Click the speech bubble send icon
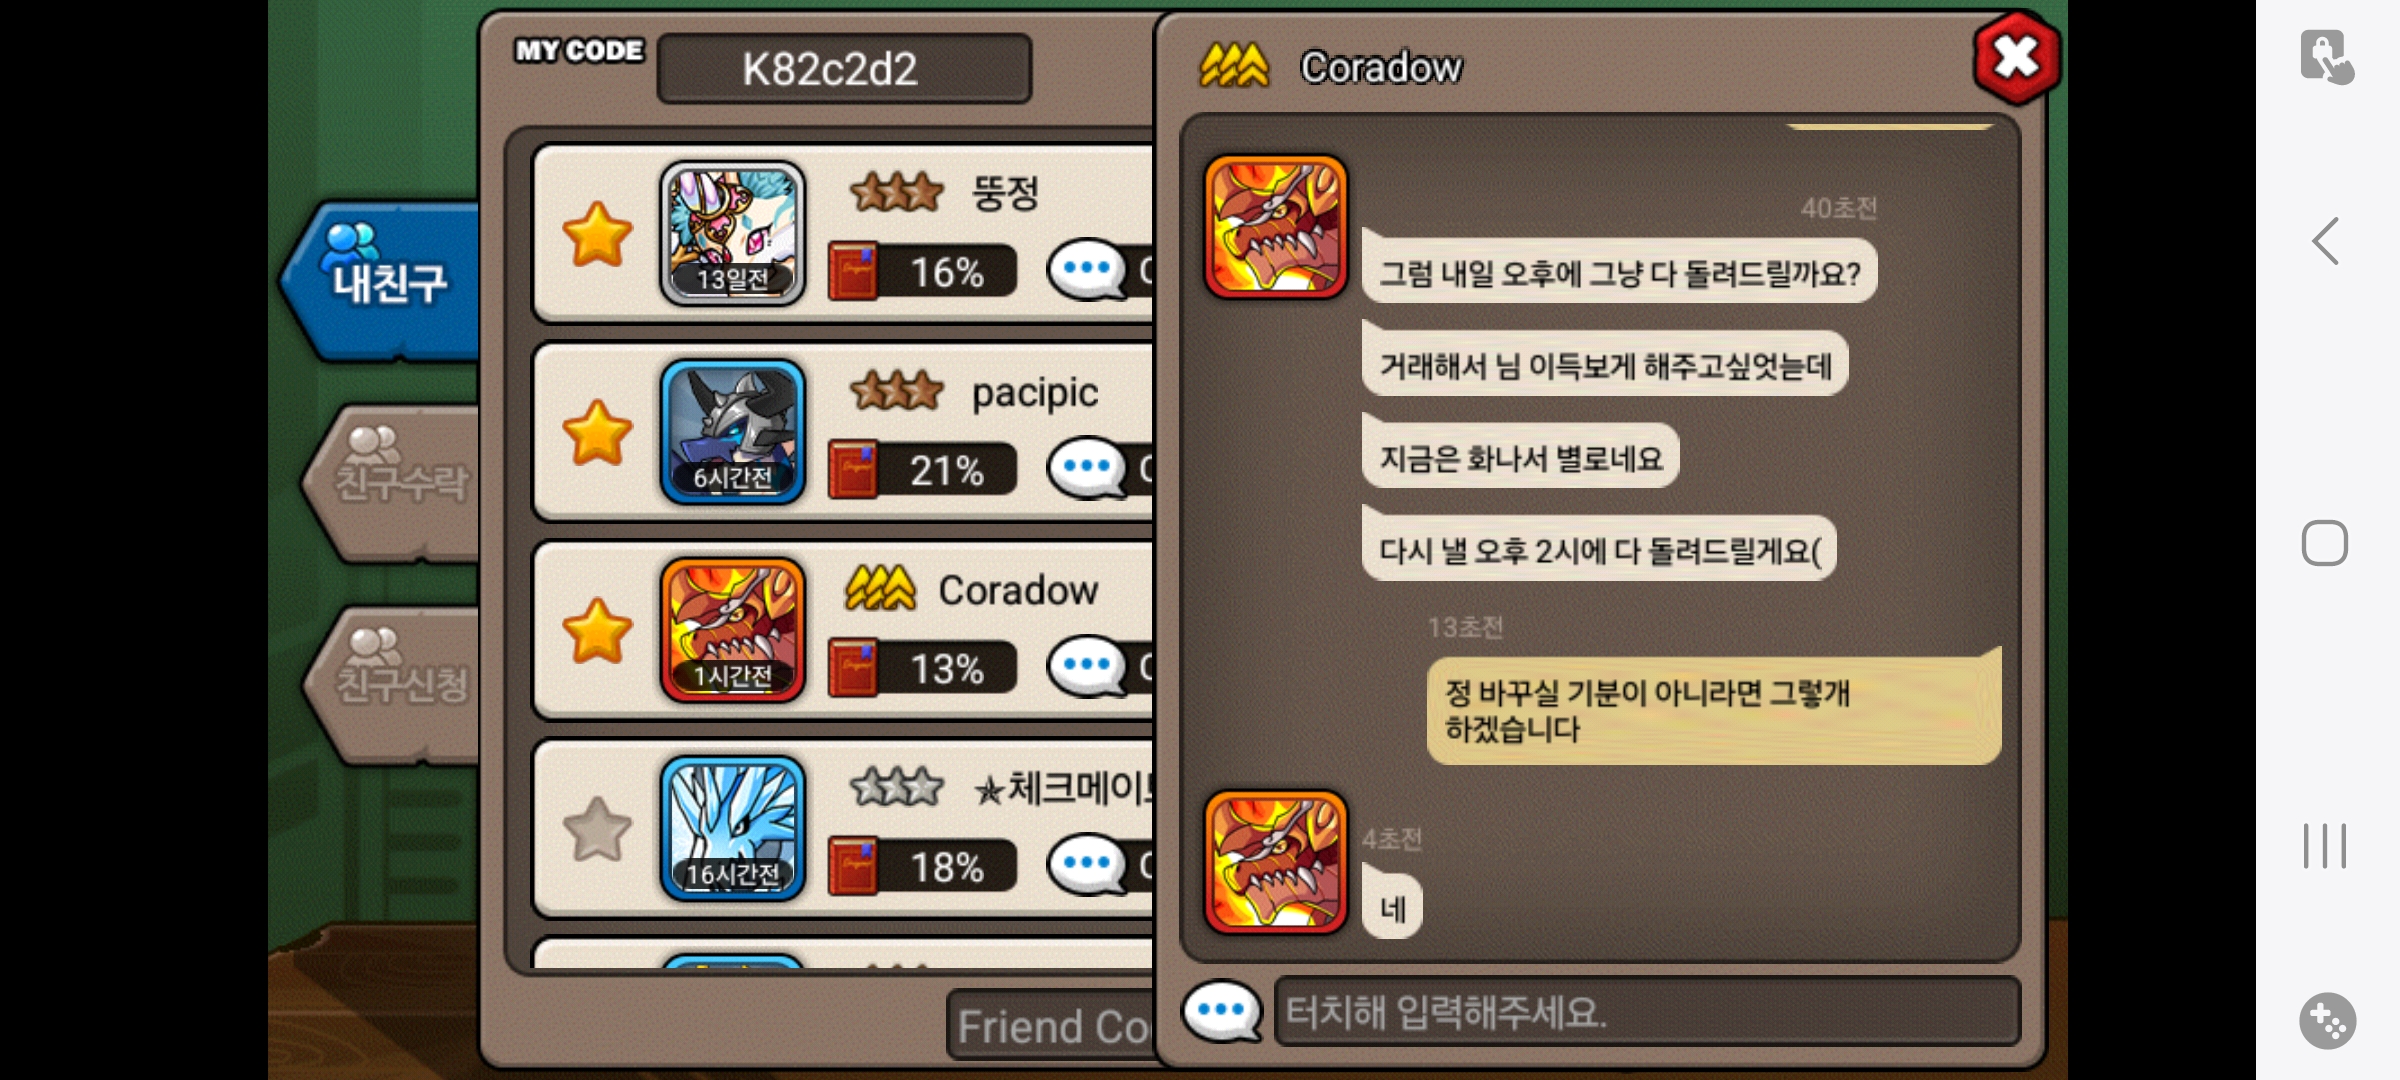The width and height of the screenshot is (2400, 1080). pos(1221,1010)
